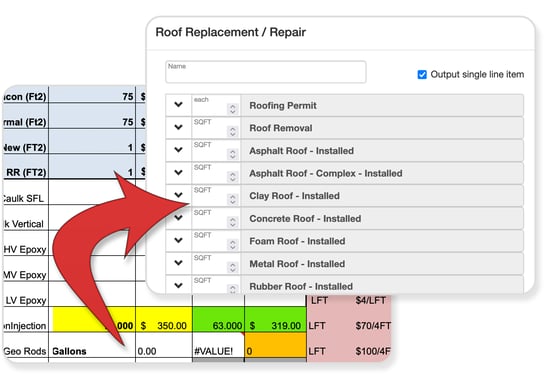Click Asphalt Roof - Installed SQFT stepper
The height and width of the screenshot is (388, 550).
233,154
